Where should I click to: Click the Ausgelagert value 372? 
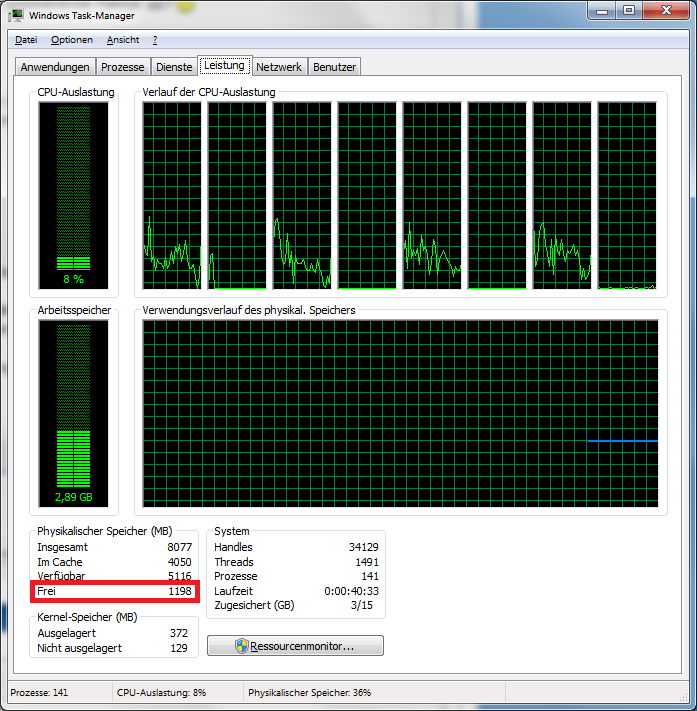pos(179,633)
